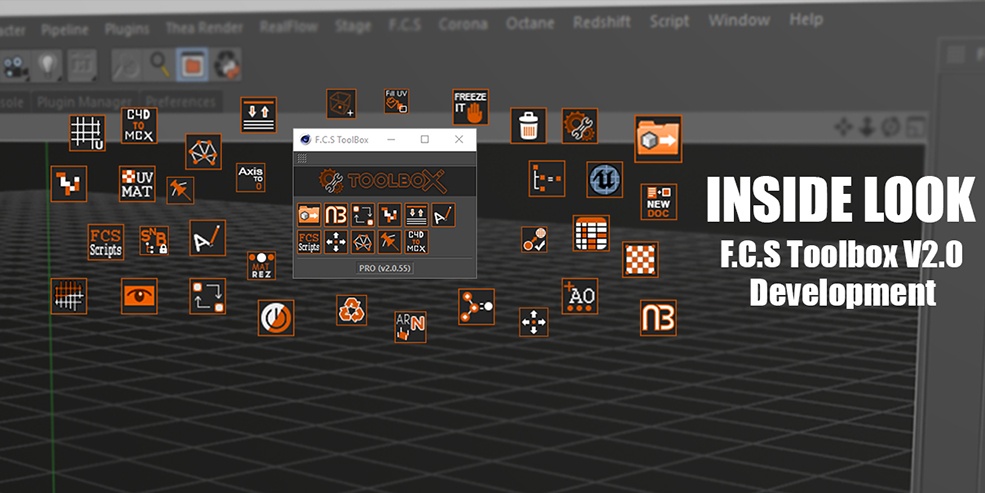Open the Stage menu
Screen dimensions: 985x493
(352, 26)
